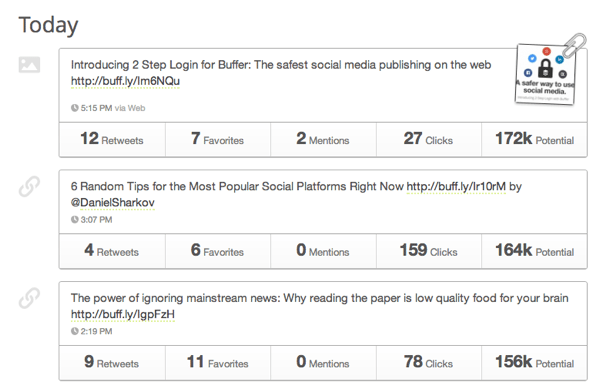Click the clock icon next to 3:07 PM

(x=75, y=220)
